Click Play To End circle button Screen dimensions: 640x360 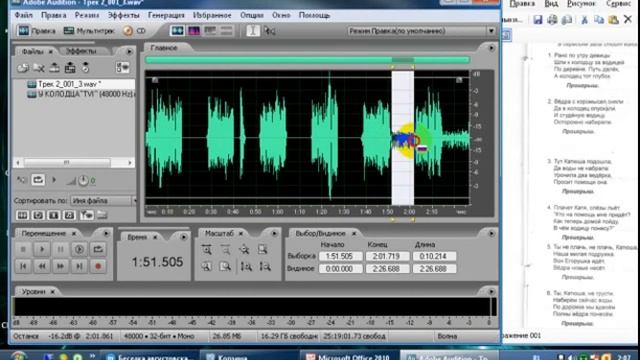pos(79,249)
